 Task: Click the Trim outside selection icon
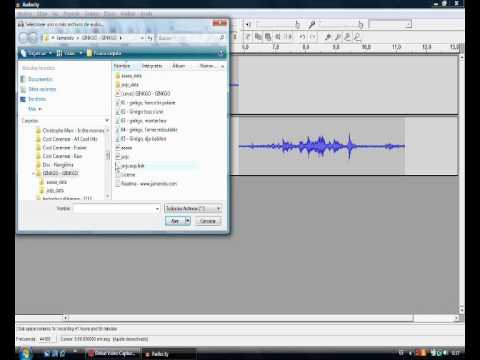(x=278, y=37)
